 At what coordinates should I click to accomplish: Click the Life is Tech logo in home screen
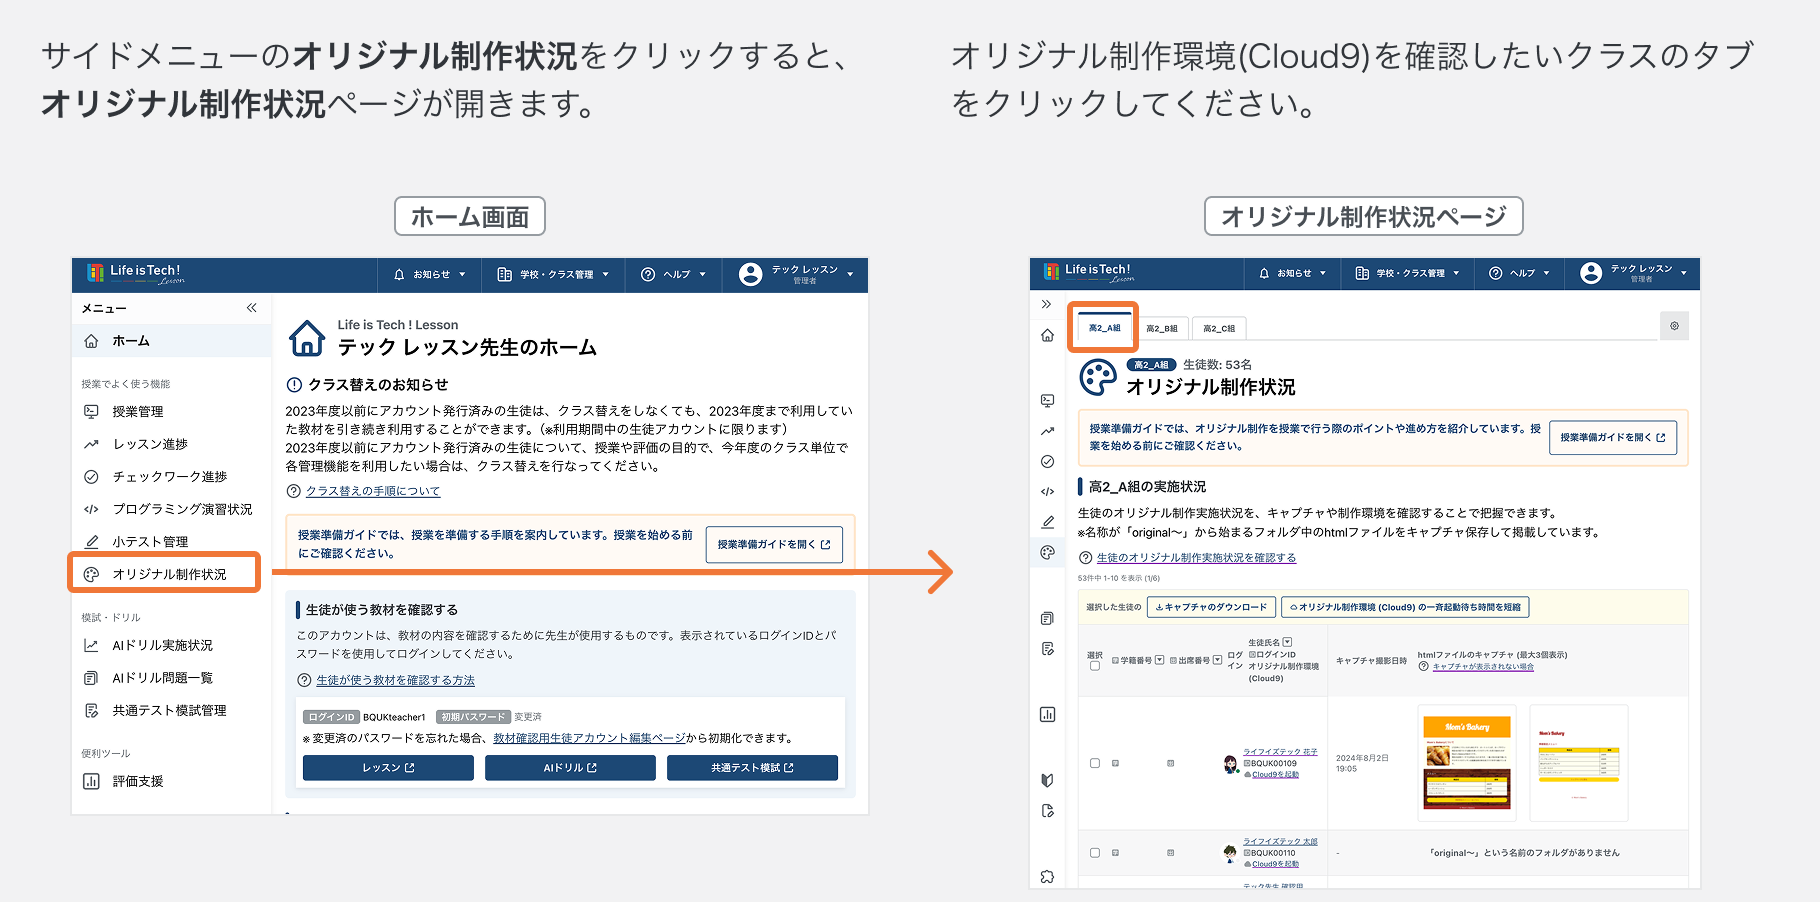(135, 273)
